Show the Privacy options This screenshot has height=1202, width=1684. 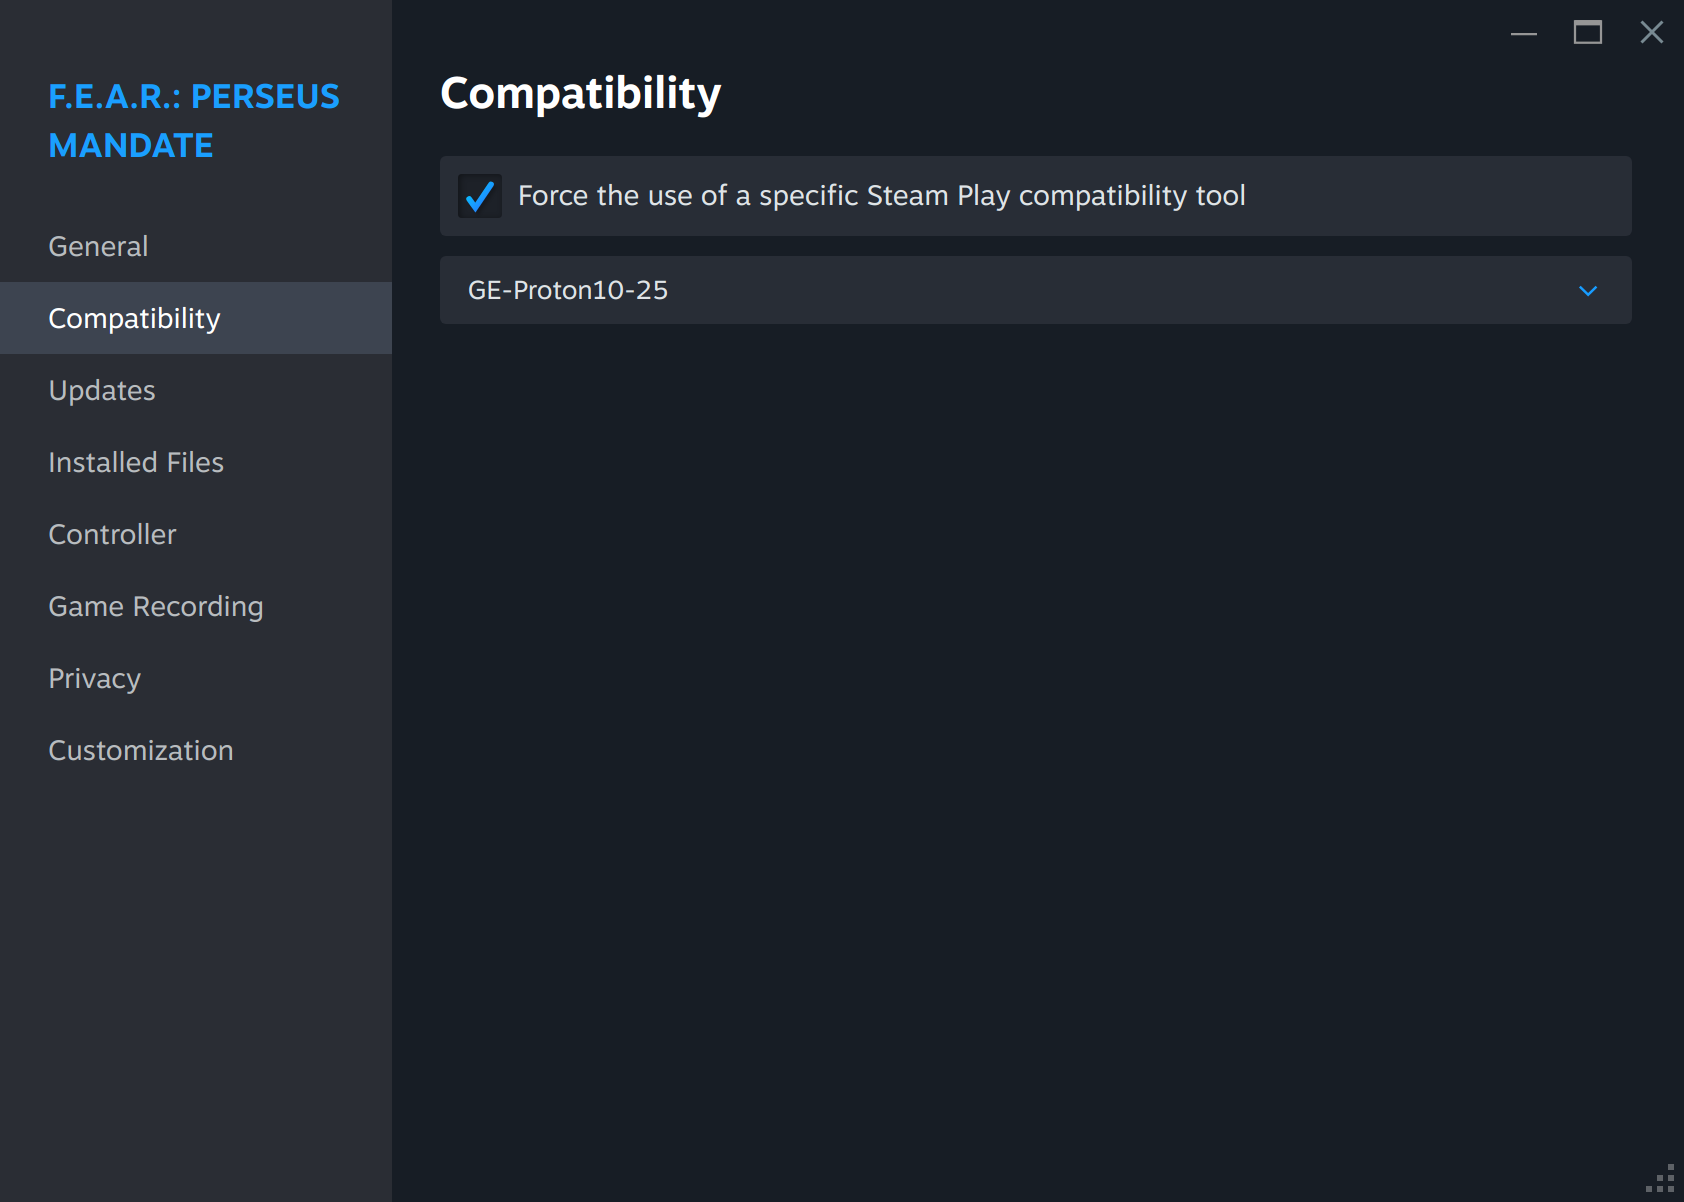[94, 679]
